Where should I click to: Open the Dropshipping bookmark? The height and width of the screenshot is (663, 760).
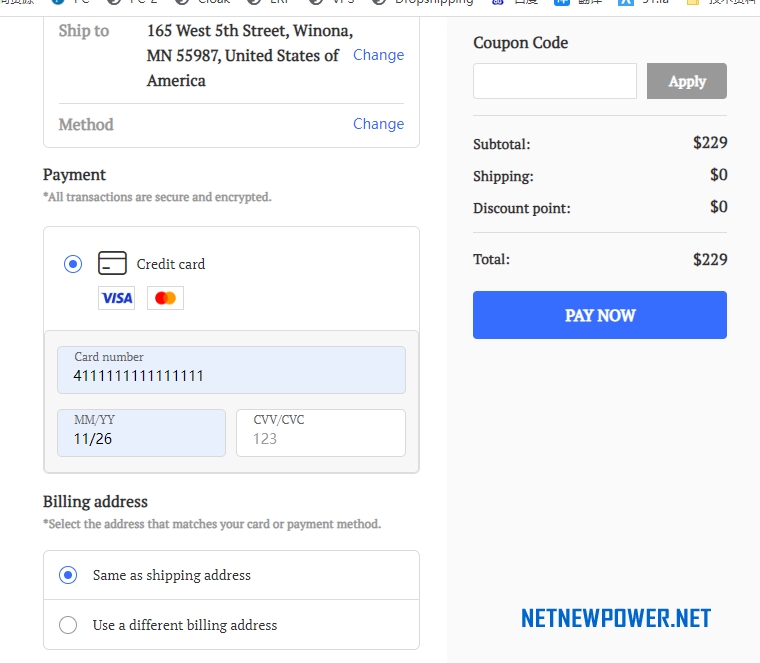point(423,2)
